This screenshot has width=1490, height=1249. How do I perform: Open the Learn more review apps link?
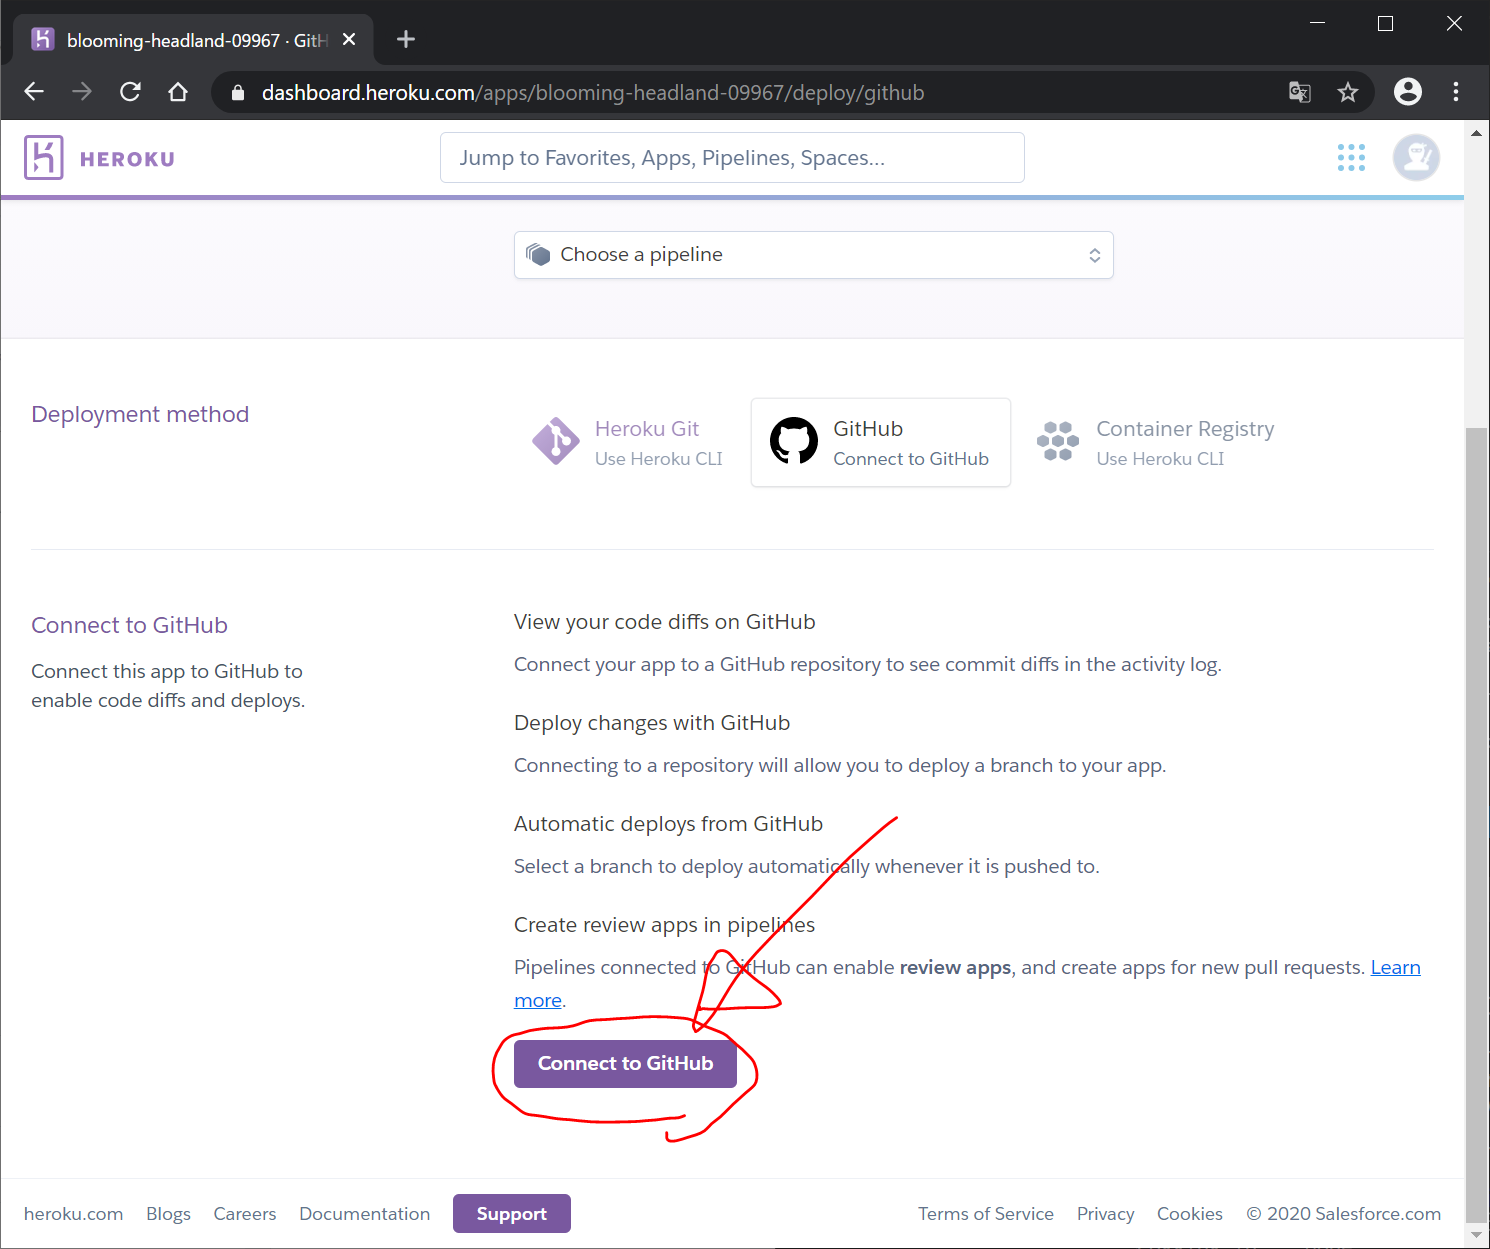click(x=1395, y=967)
